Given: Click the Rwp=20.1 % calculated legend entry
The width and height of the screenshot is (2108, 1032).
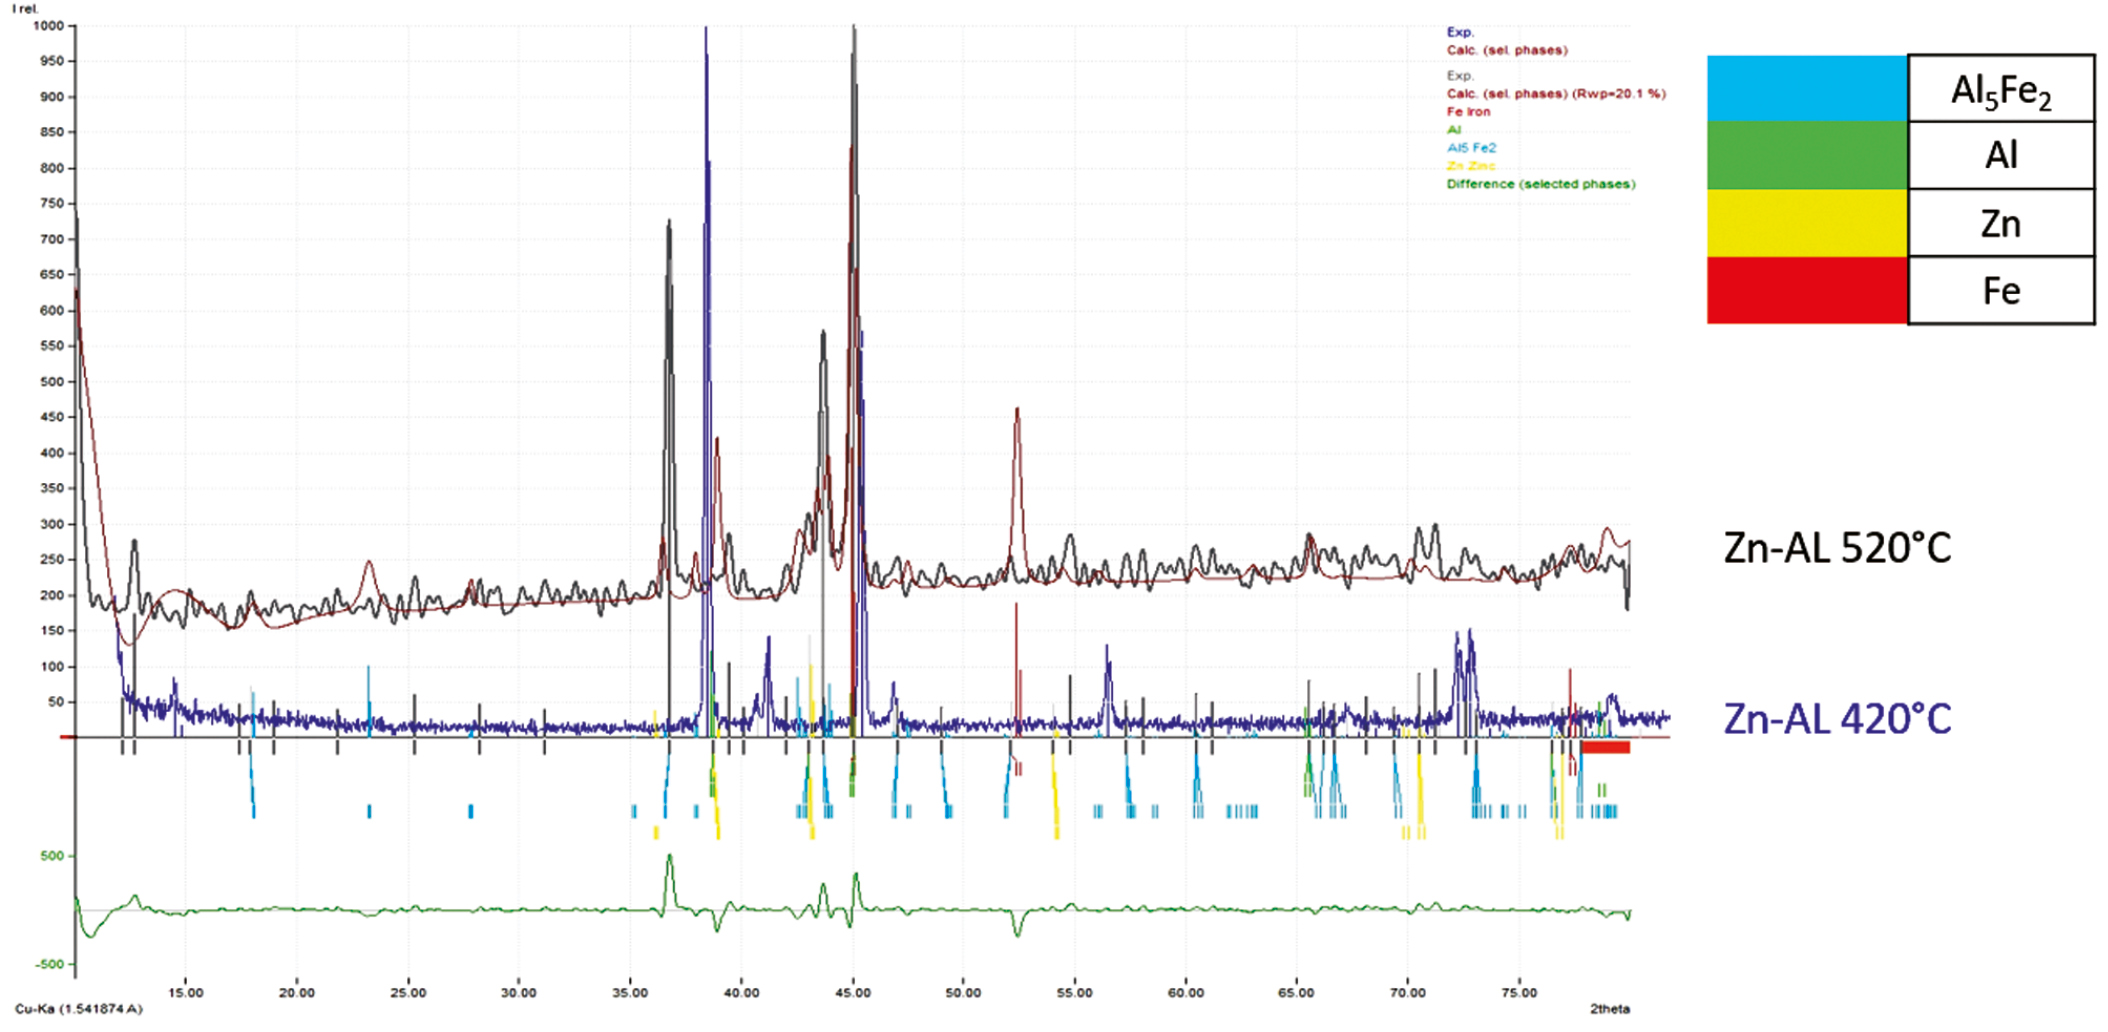Looking at the screenshot, I should coord(1555,94).
